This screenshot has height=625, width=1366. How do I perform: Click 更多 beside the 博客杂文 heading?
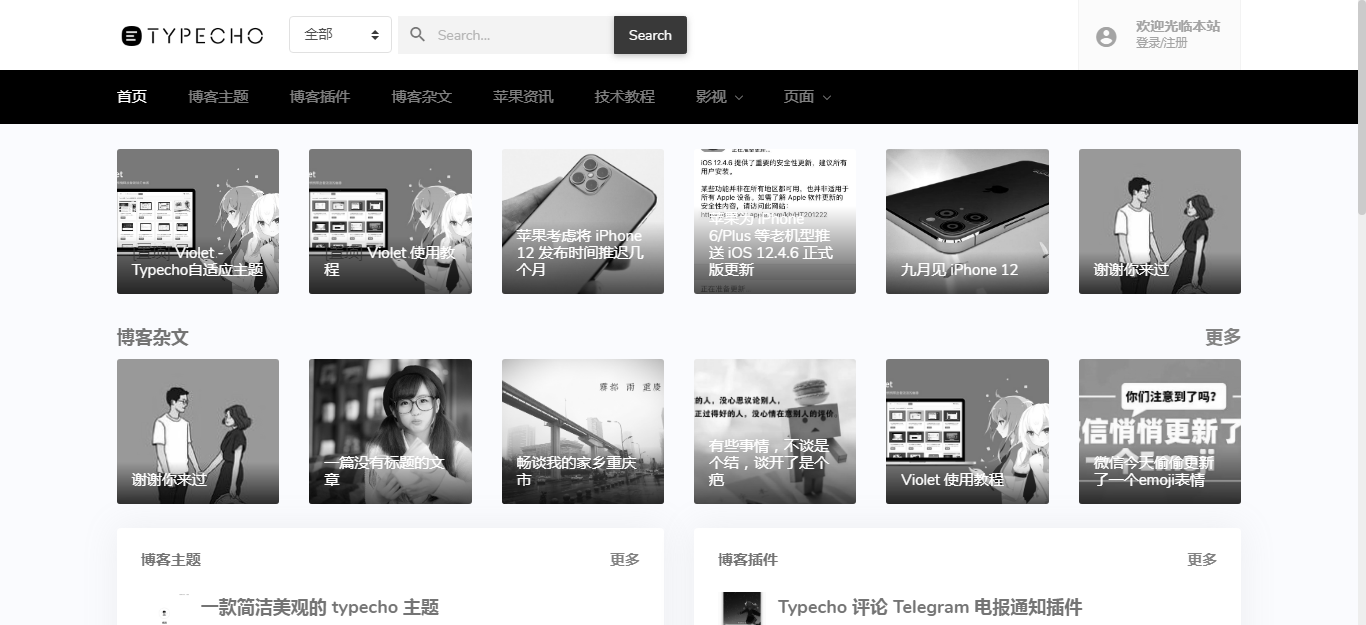coord(1223,337)
